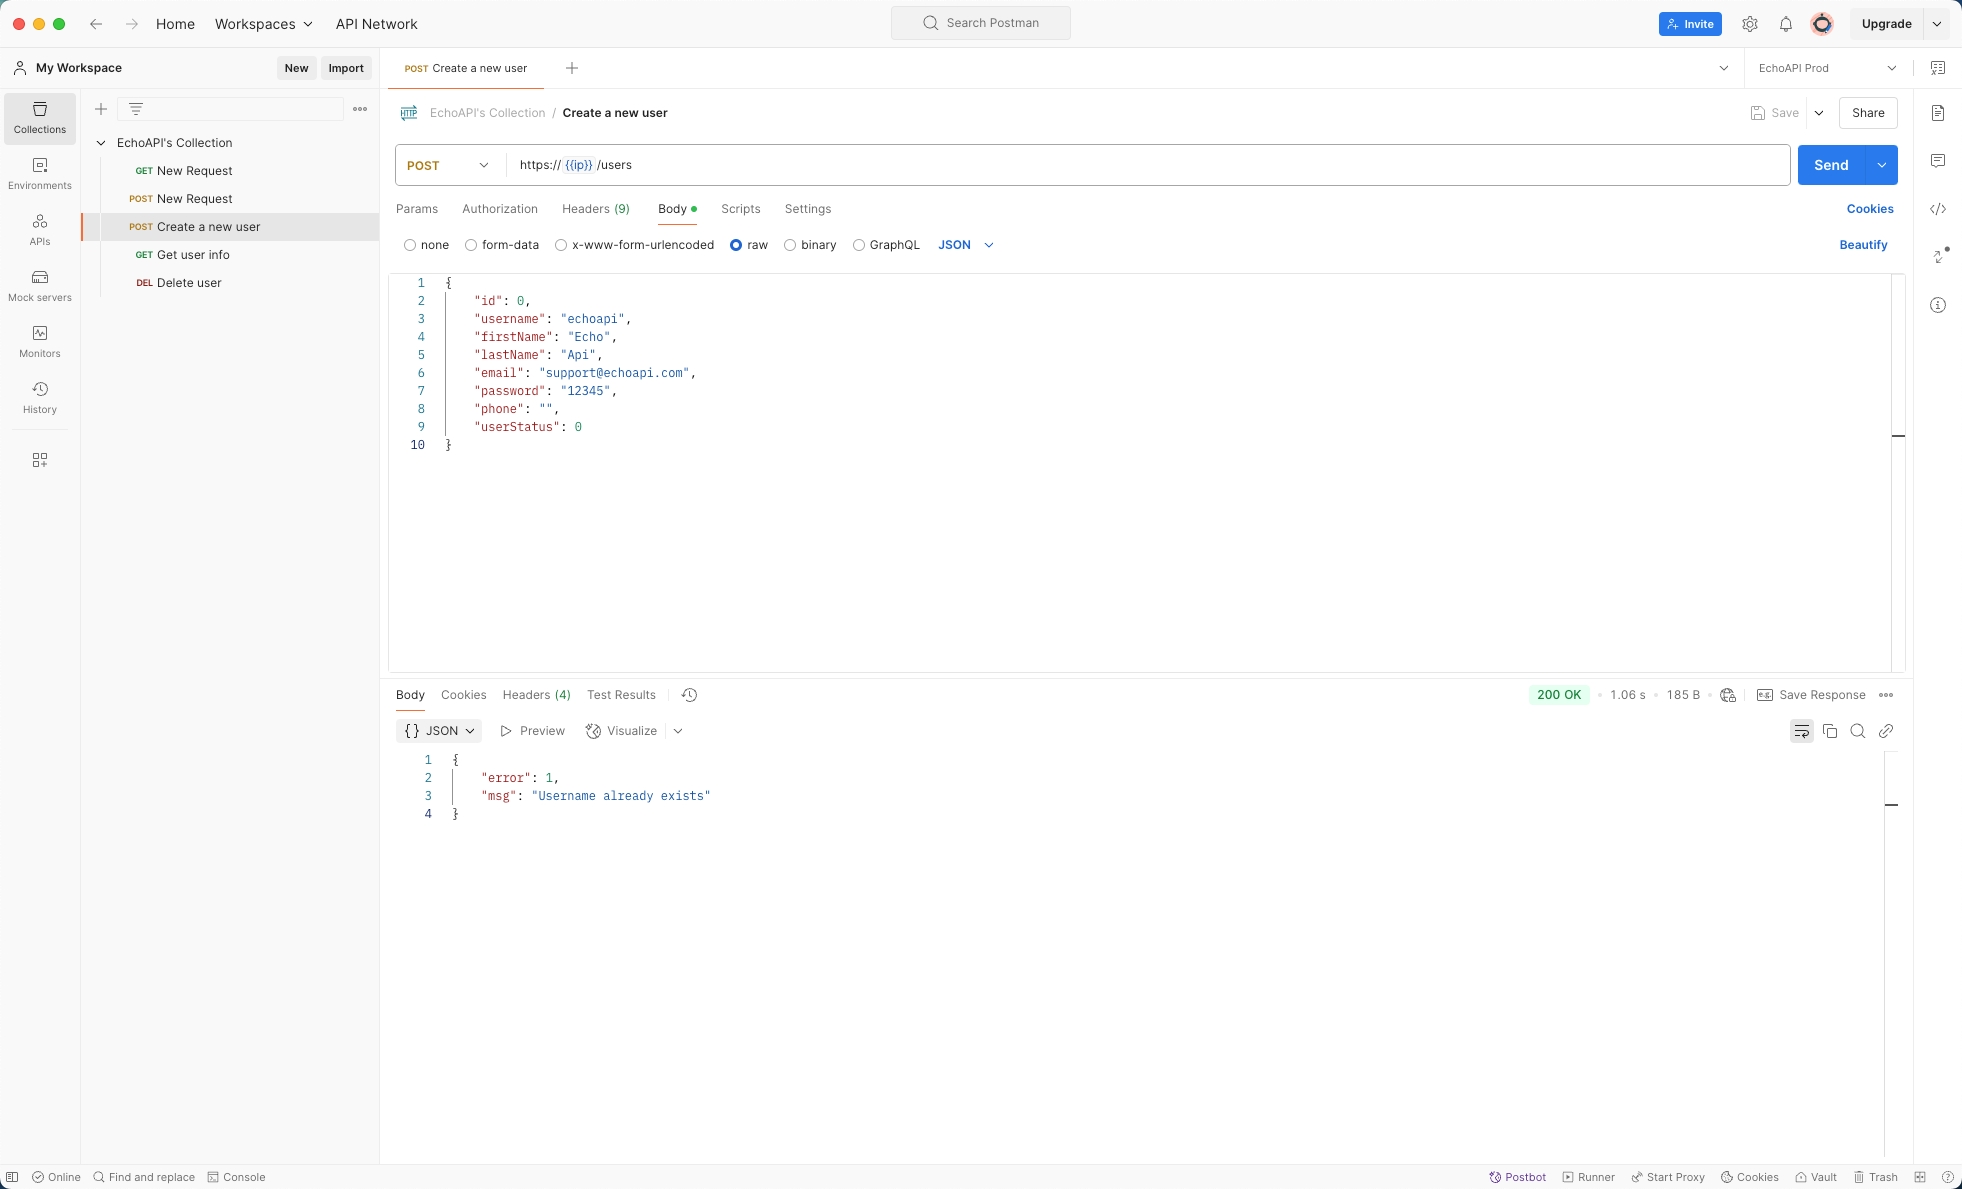Click the plus to create a collection
This screenshot has width=1962, height=1189.
click(101, 109)
